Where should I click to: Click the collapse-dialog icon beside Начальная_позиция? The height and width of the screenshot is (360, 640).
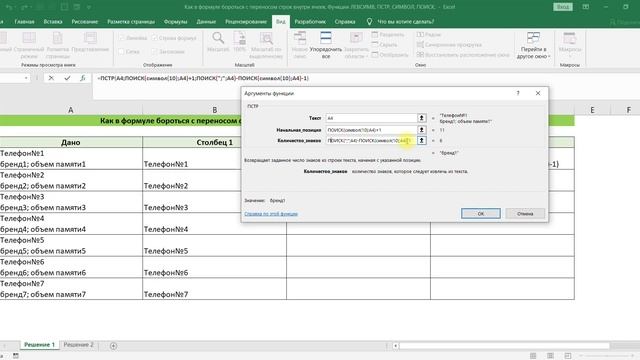coord(421,130)
